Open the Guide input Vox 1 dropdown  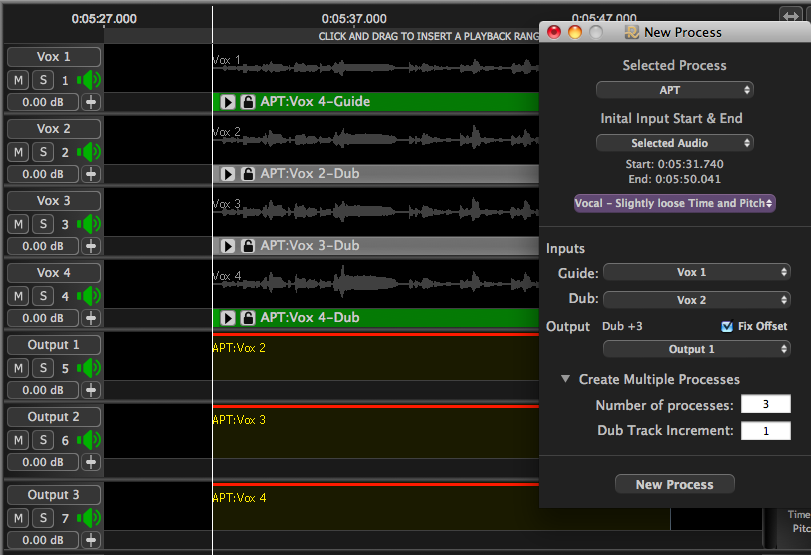(x=696, y=272)
